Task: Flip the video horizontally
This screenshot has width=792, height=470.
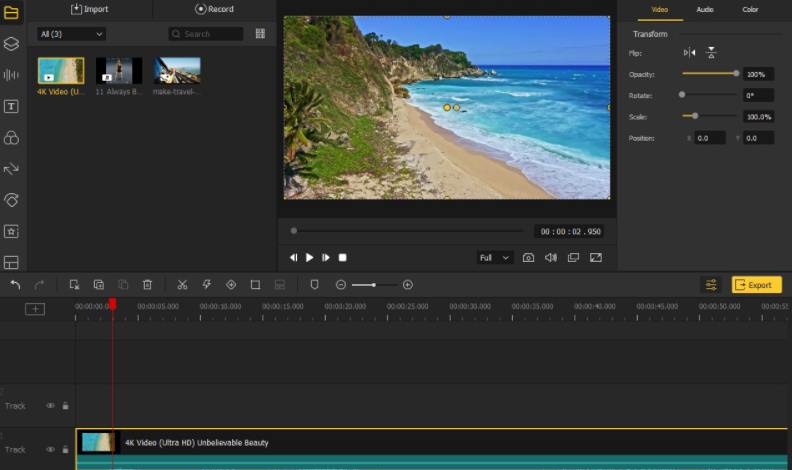Action: click(x=689, y=53)
